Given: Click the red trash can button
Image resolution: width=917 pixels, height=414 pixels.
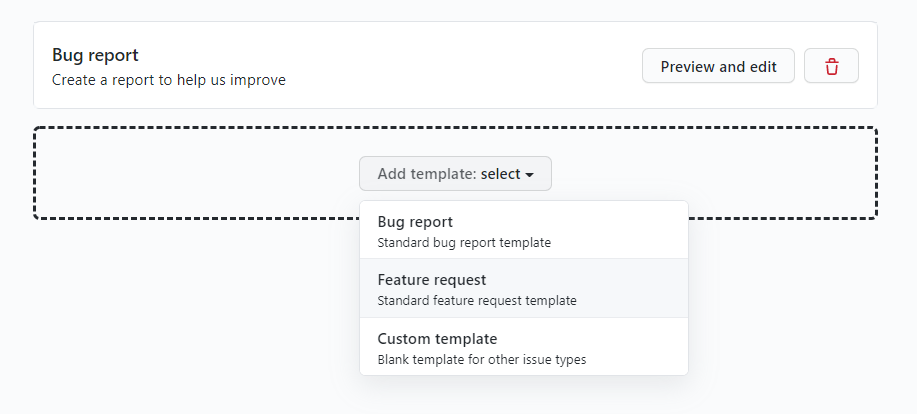Looking at the screenshot, I should (x=831, y=66).
